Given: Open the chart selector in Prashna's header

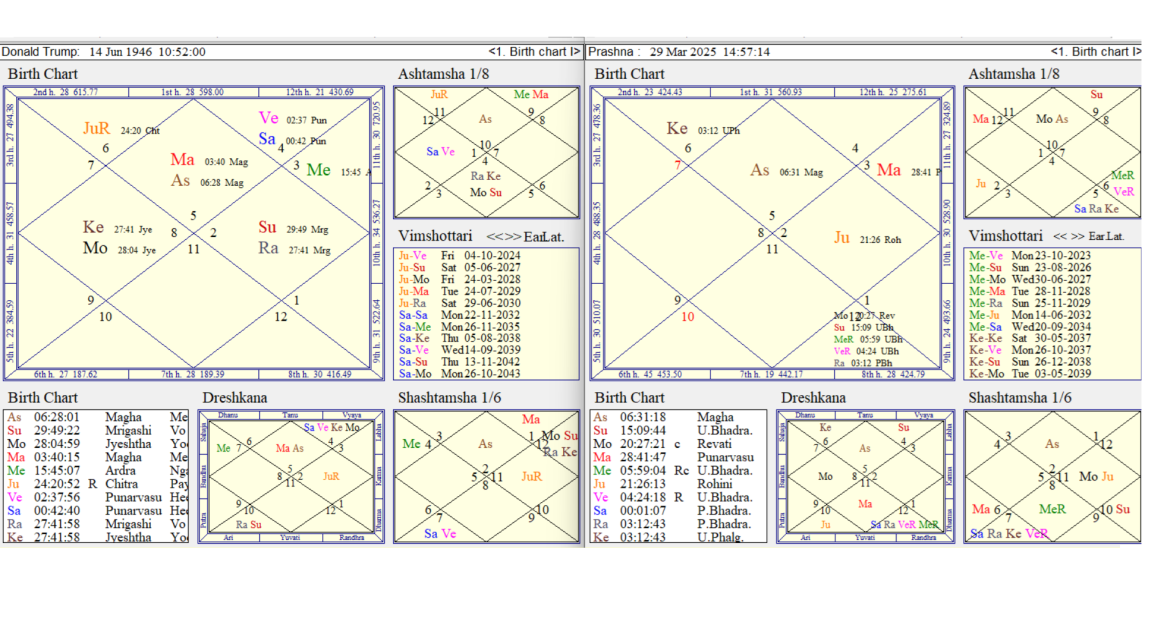Looking at the screenshot, I should pyautogui.click(x=1096, y=51).
